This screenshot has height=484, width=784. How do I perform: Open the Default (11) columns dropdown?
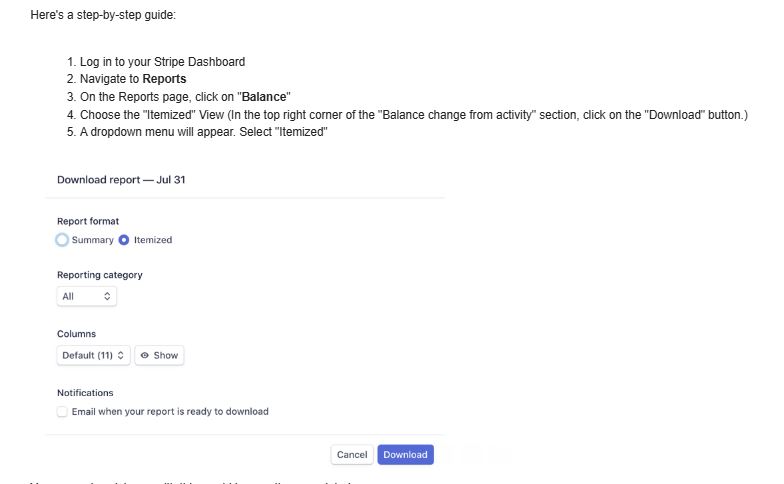pos(94,355)
